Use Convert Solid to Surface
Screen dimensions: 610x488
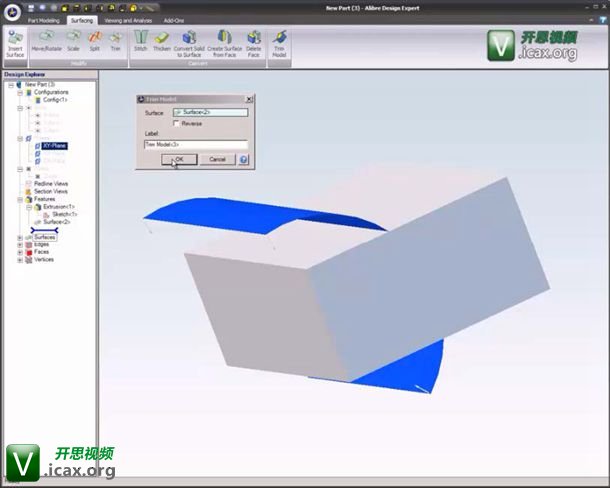tap(190, 42)
